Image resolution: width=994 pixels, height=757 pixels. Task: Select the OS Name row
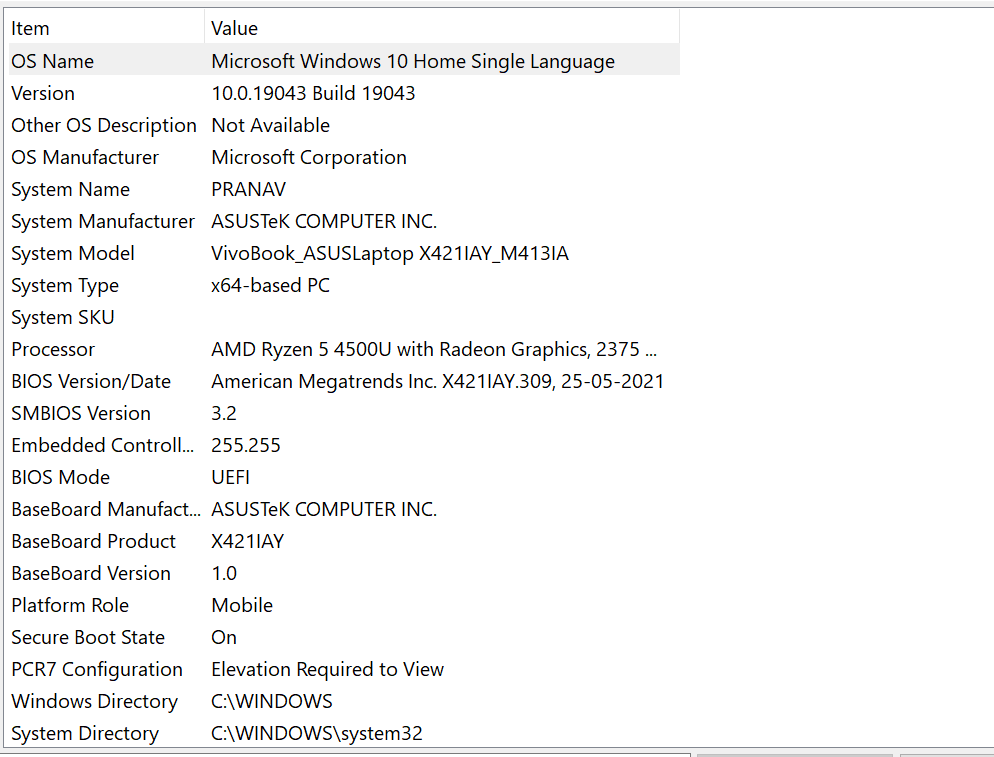[52, 61]
